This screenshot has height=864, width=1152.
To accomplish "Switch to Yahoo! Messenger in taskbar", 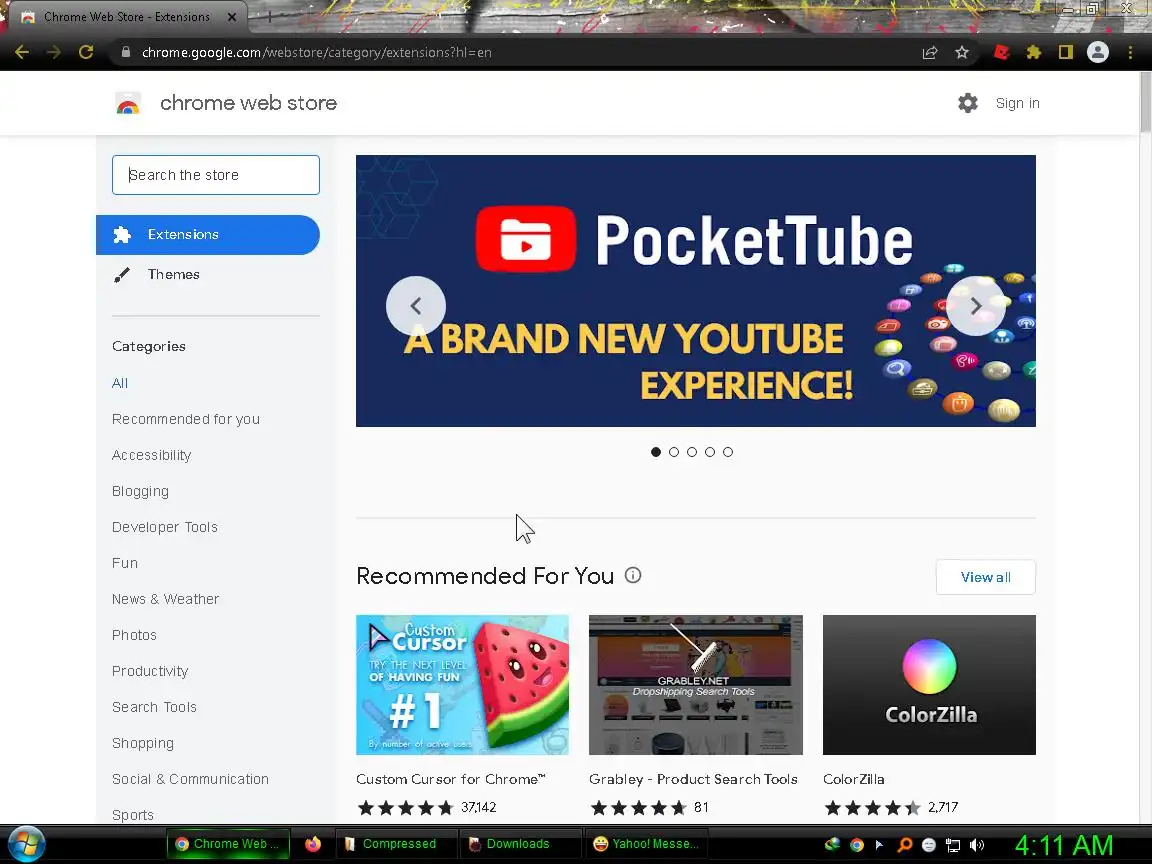I will [x=647, y=843].
